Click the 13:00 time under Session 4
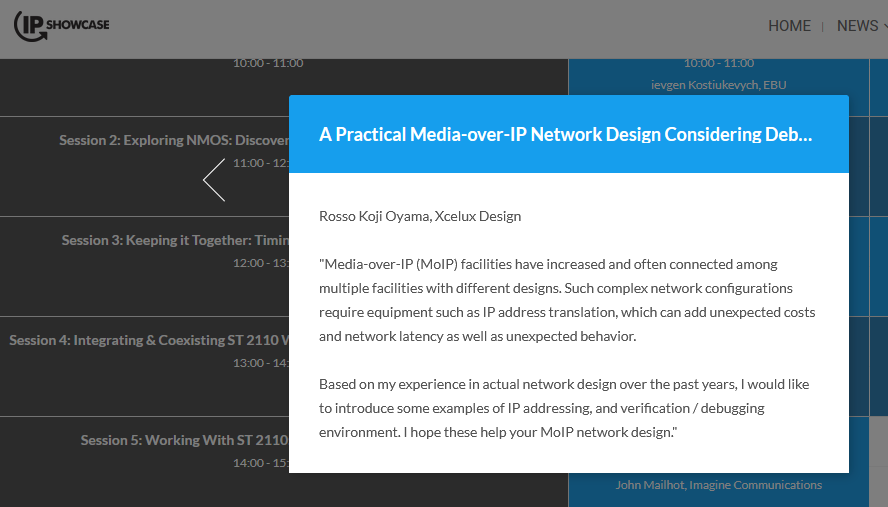The width and height of the screenshot is (888, 507). (x=261, y=363)
